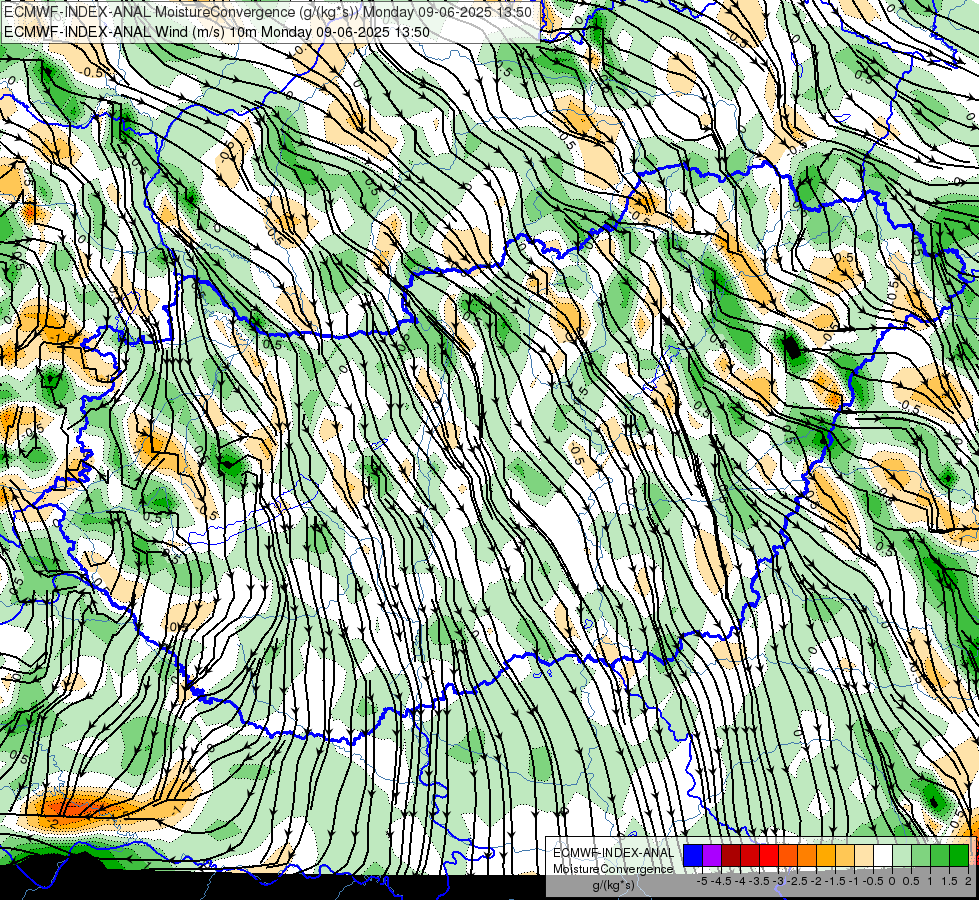
Task: Click the legend swatch between 1 and 1.5
Action: pos(940,856)
